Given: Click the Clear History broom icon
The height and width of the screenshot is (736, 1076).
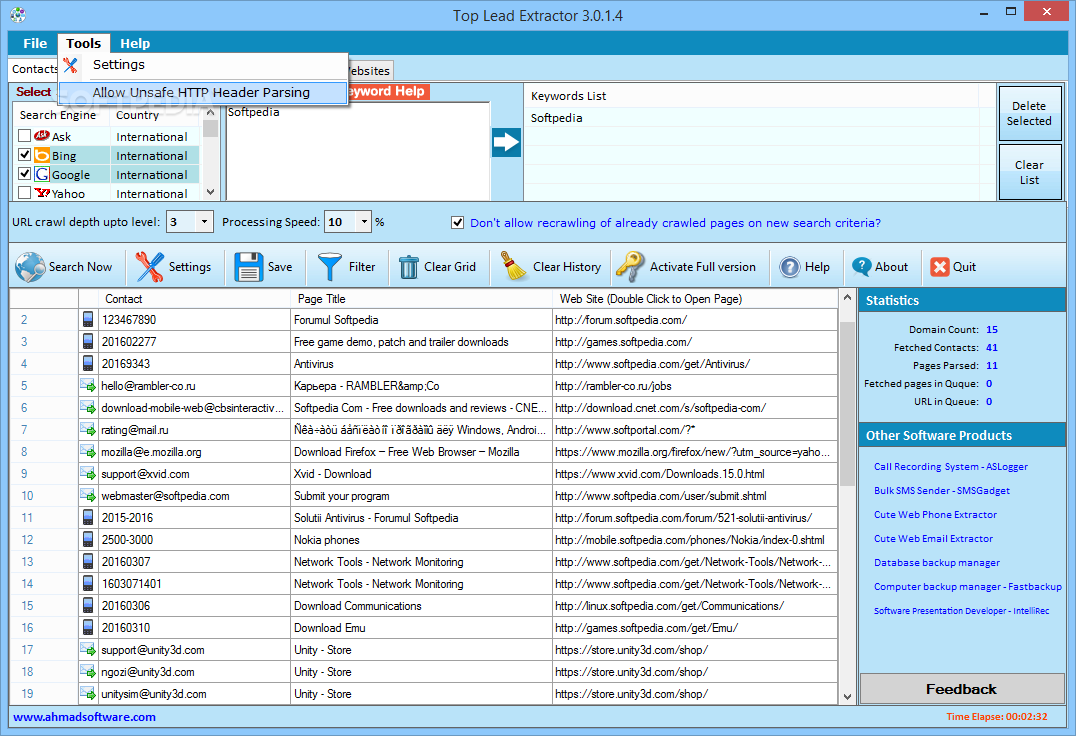Looking at the screenshot, I should pos(513,266).
